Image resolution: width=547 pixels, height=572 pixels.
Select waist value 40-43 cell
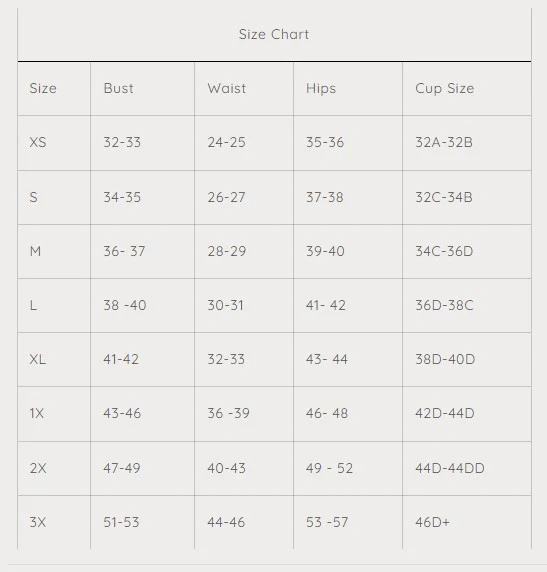click(x=226, y=468)
